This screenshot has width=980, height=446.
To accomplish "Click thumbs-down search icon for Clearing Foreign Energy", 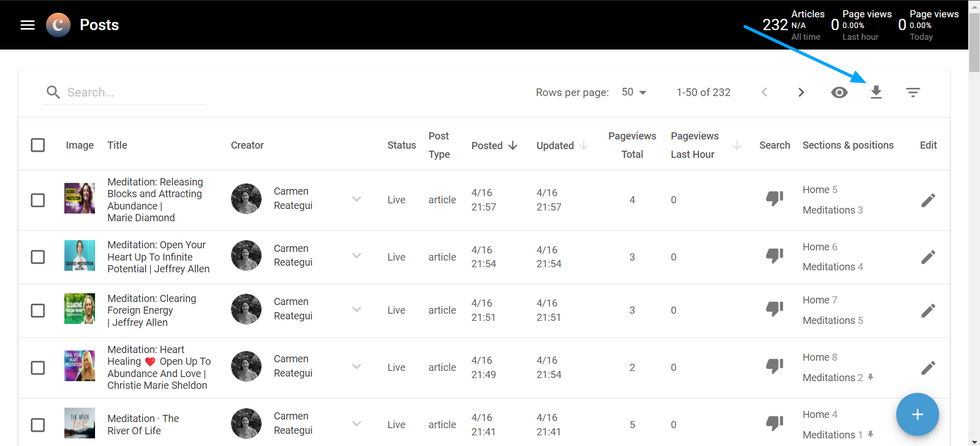I will (774, 310).
